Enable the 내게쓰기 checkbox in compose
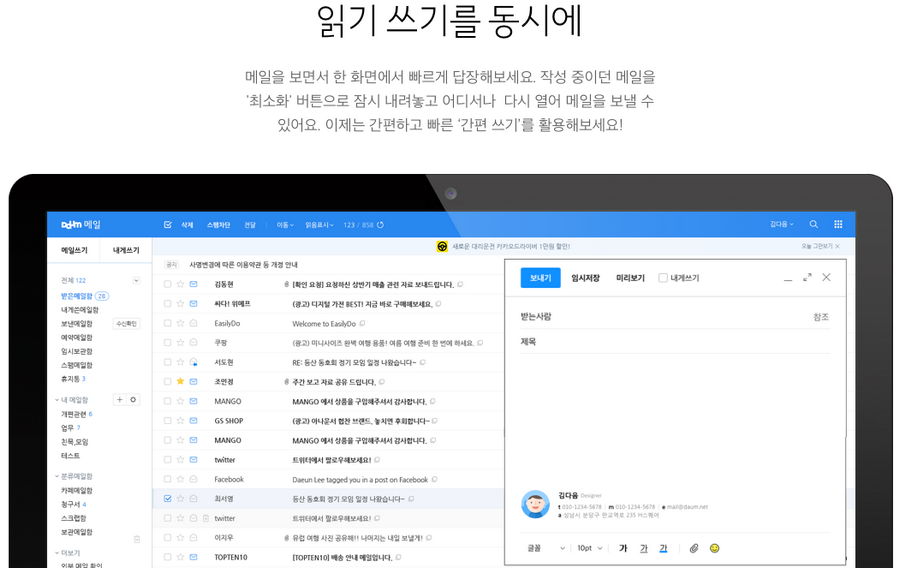Viewport: 900px width, 568px height. coord(663,278)
